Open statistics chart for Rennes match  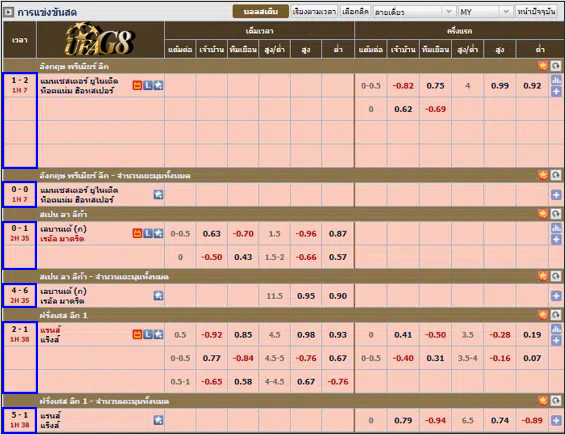pos(556,329)
